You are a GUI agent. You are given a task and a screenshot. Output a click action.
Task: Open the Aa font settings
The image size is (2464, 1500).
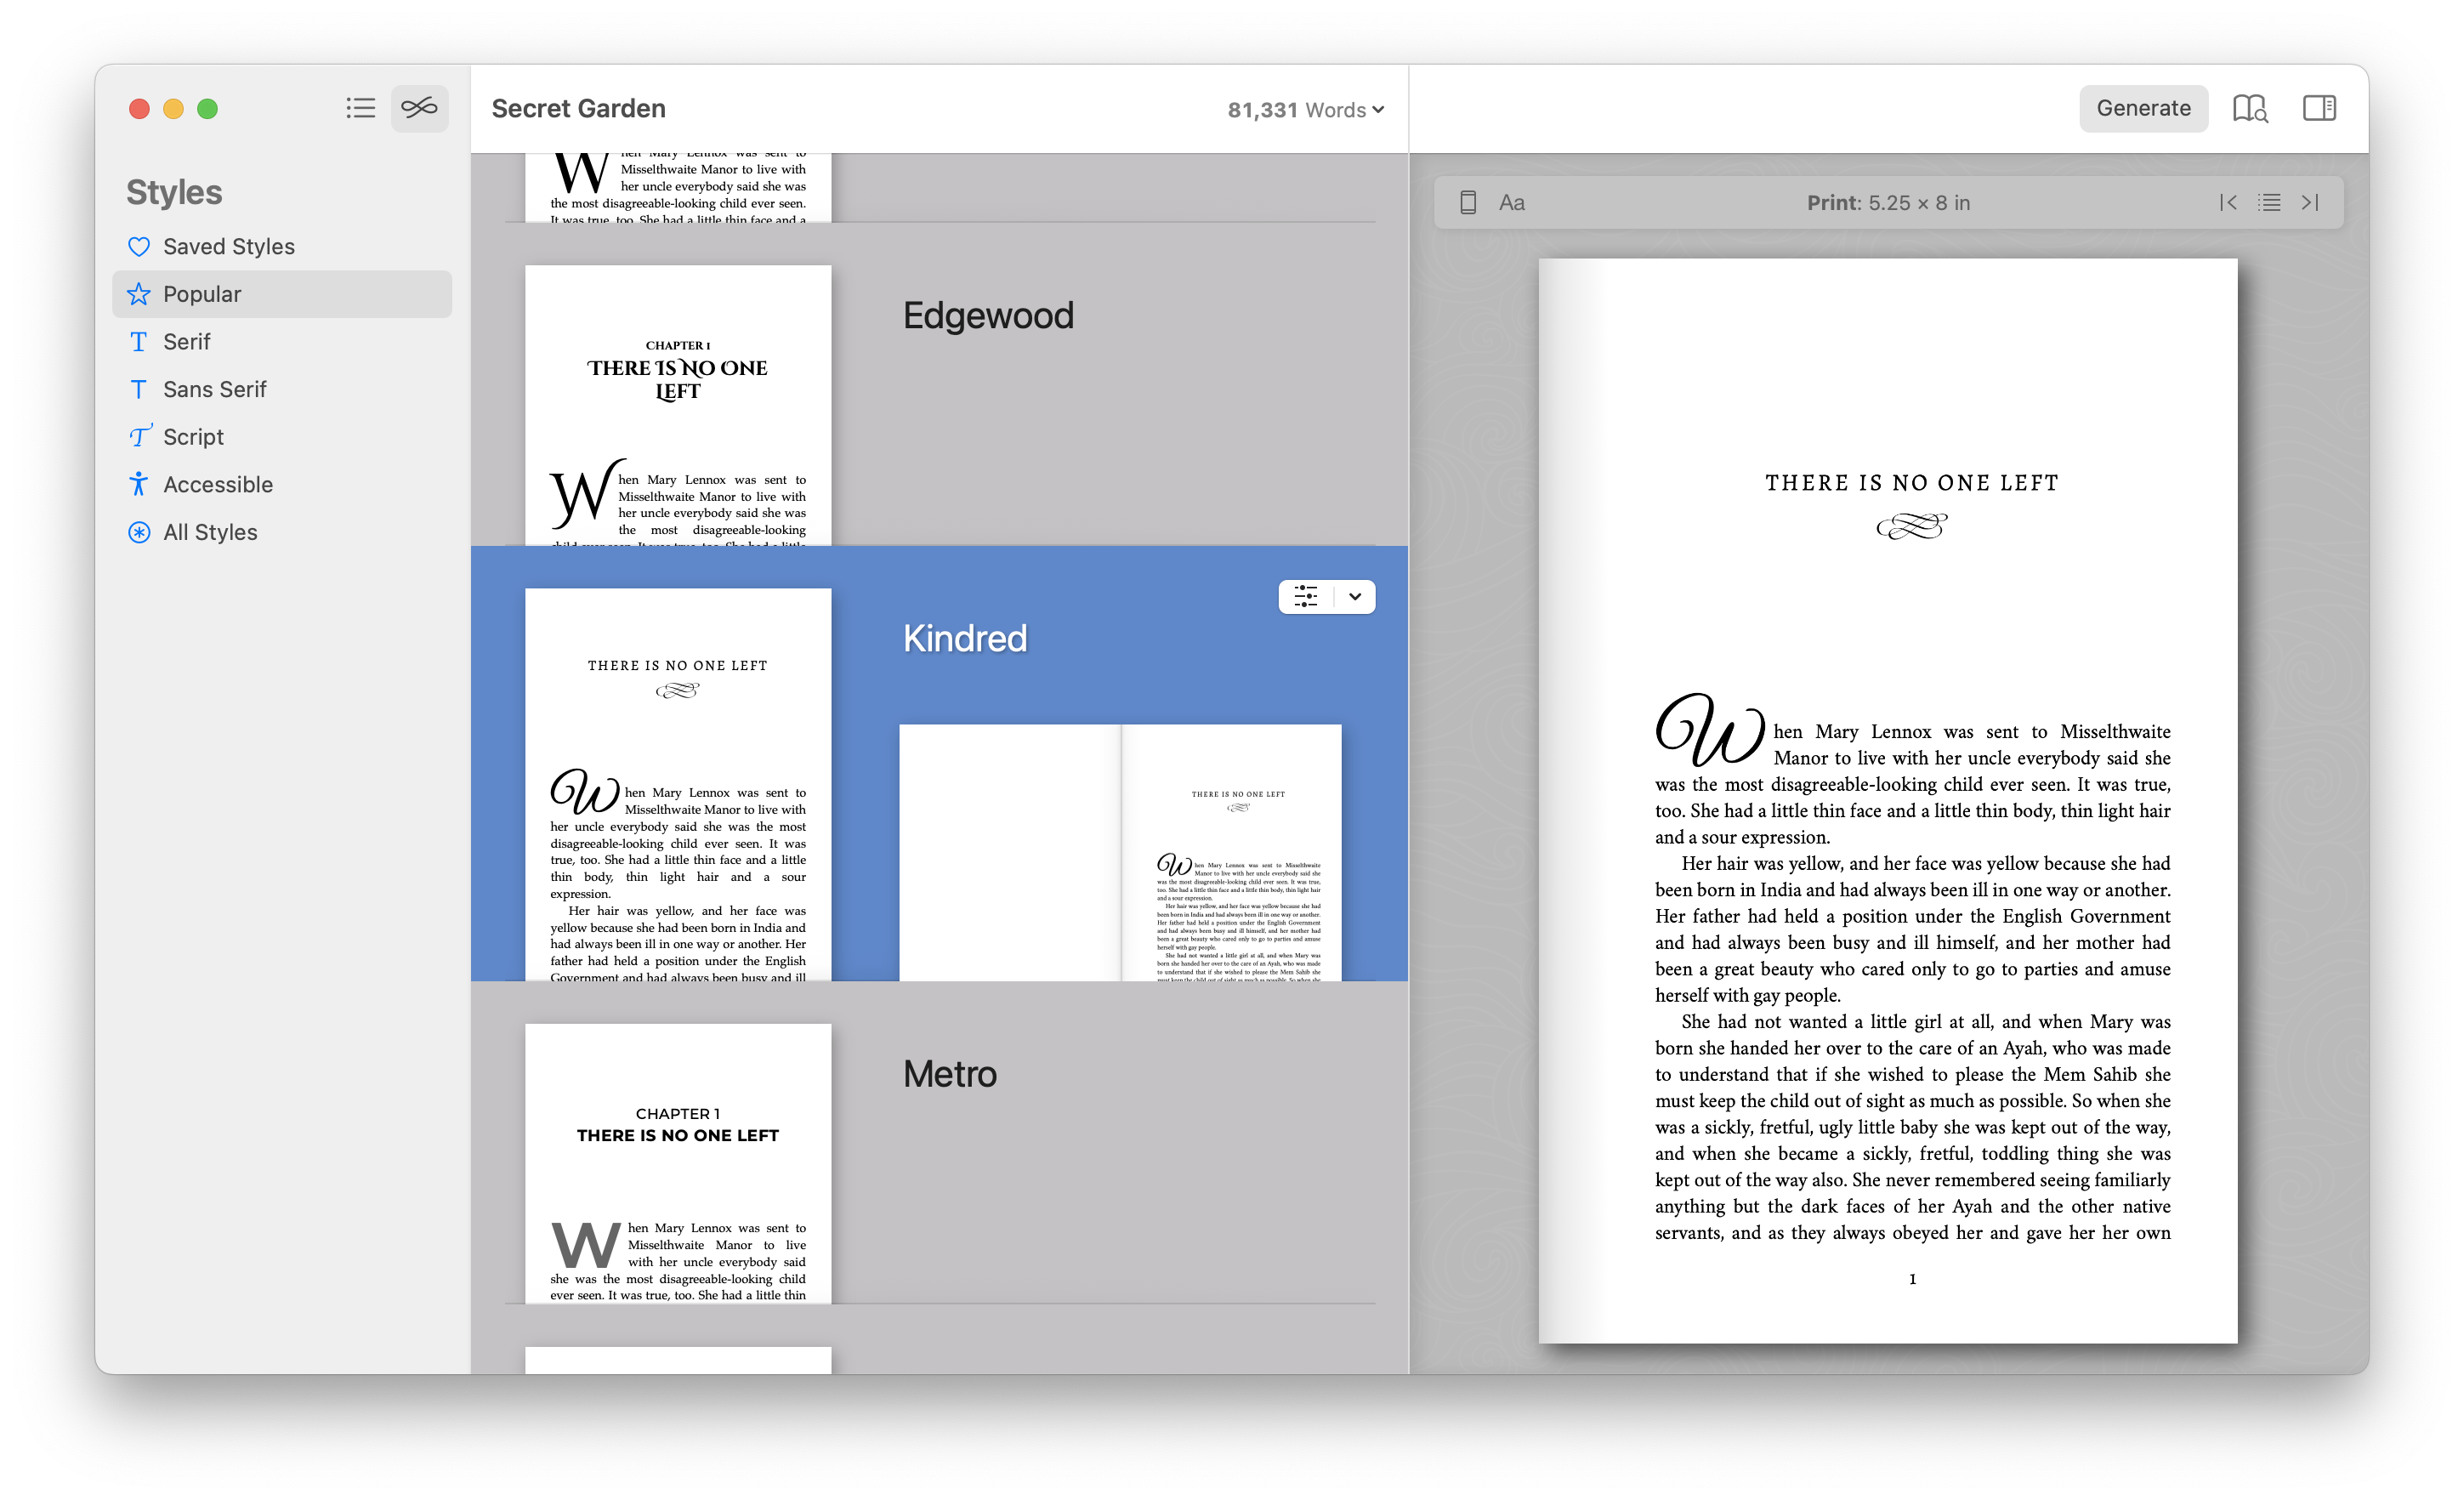tap(1511, 203)
